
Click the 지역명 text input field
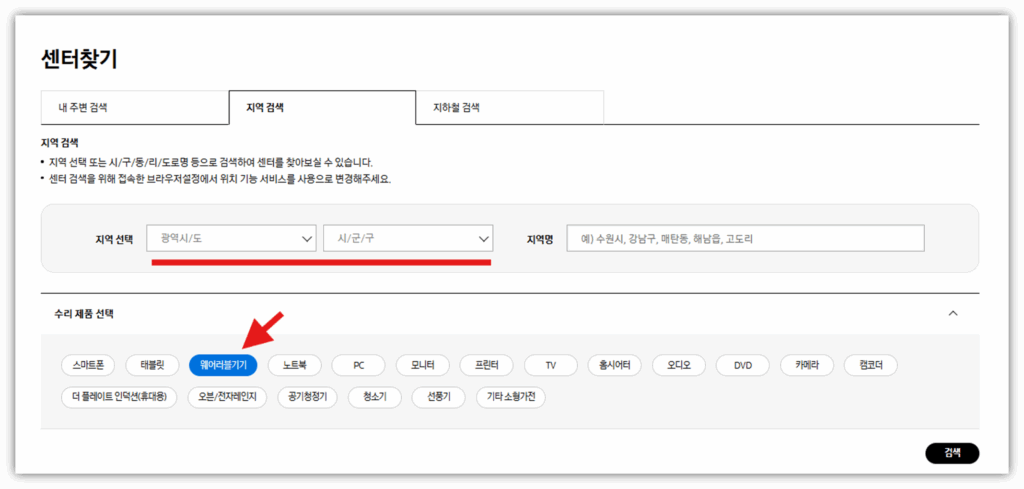(x=745, y=238)
